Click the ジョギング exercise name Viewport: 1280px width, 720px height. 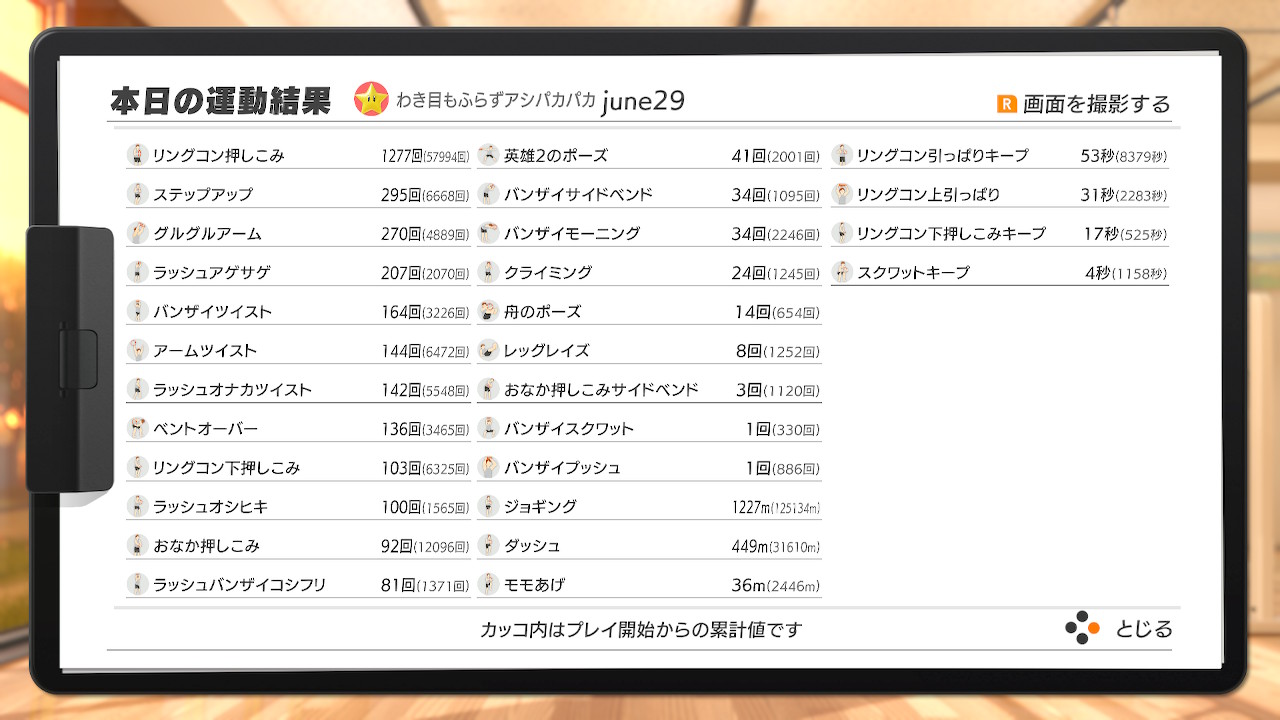540,507
